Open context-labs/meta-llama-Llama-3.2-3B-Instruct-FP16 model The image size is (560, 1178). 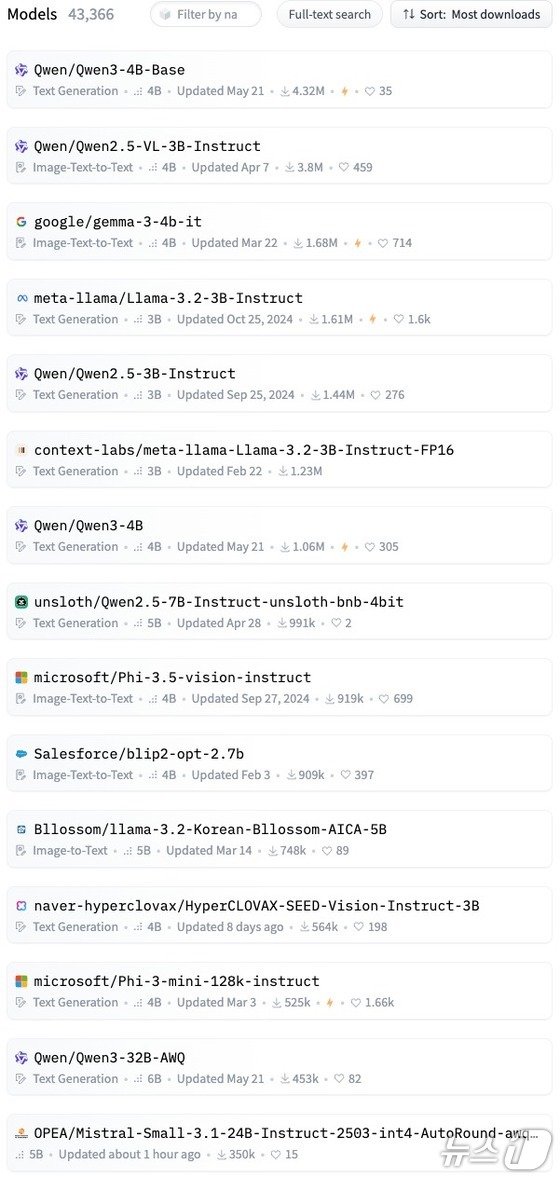point(244,450)
